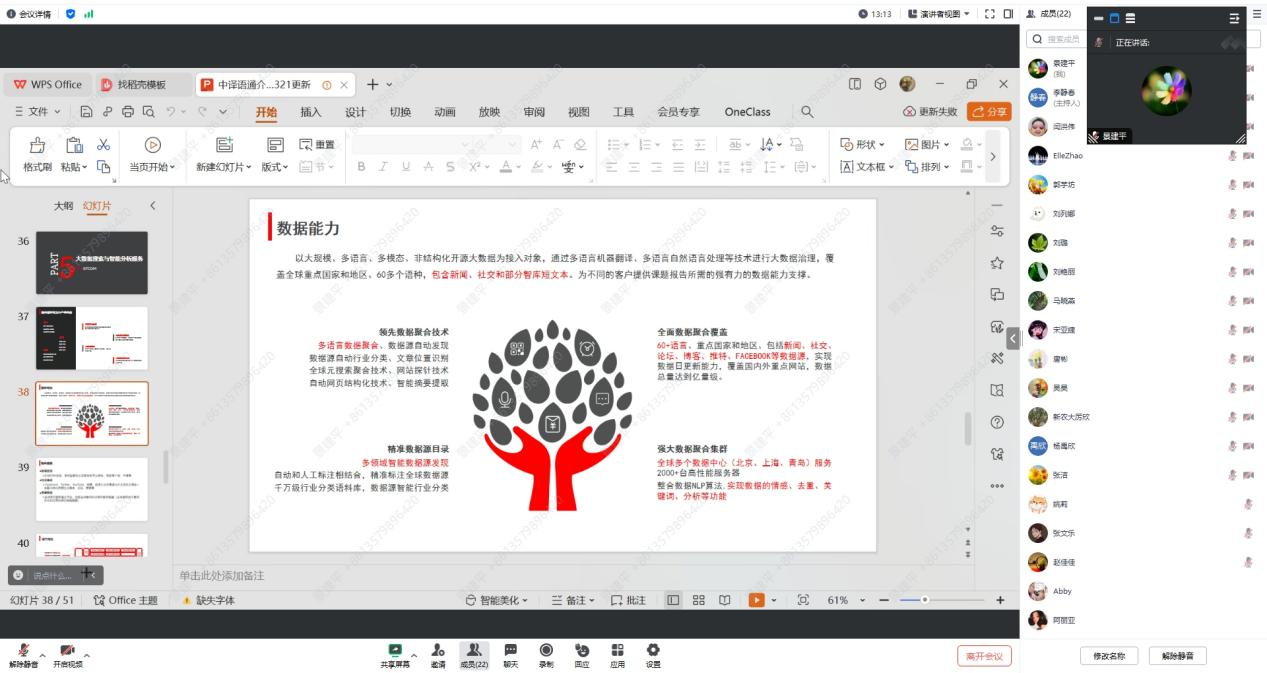The image size is (1267, 673).
Task: Click the 共享屏幕 share screen icon
Action: point(395,650)
